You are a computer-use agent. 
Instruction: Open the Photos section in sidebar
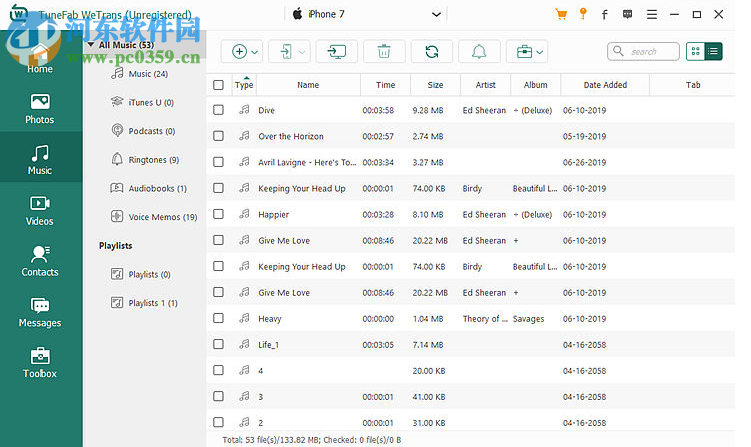coord(40,109)
